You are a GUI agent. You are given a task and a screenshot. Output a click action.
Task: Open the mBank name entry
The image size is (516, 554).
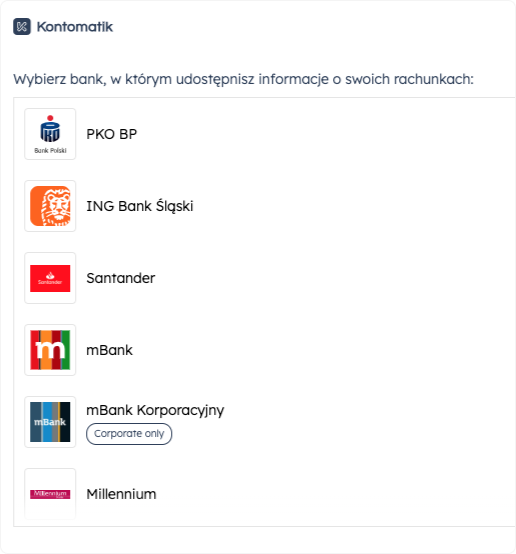110,350
